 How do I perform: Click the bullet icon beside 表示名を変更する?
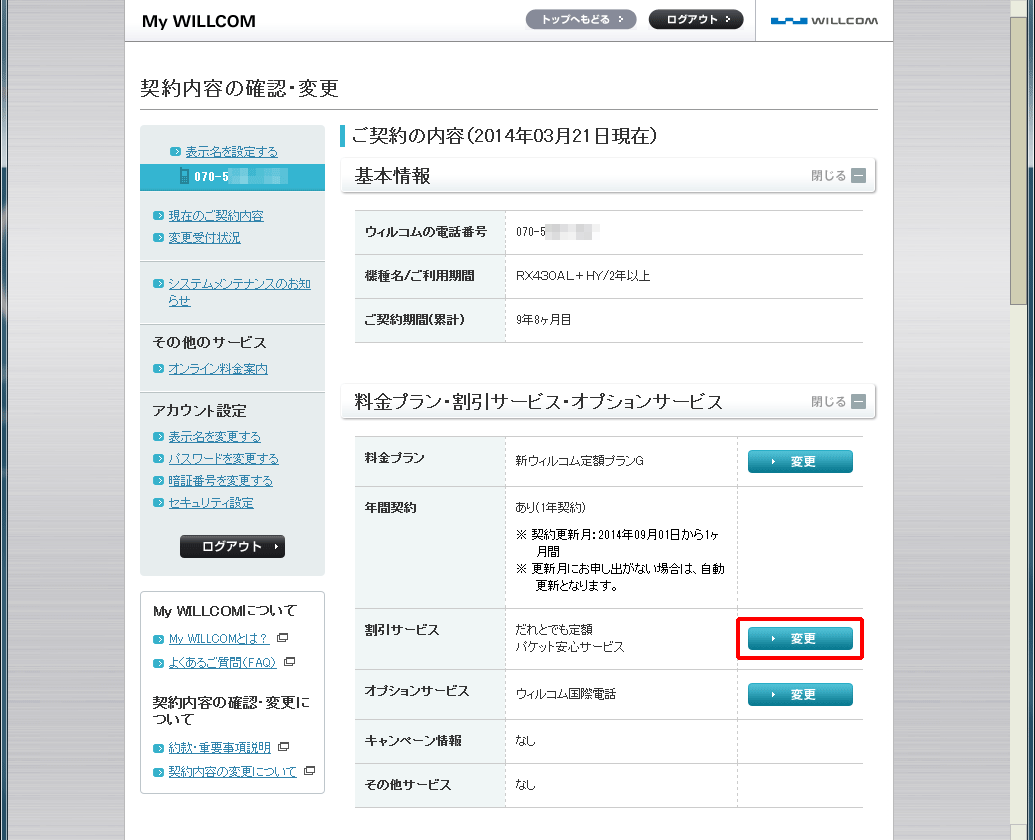158,437
